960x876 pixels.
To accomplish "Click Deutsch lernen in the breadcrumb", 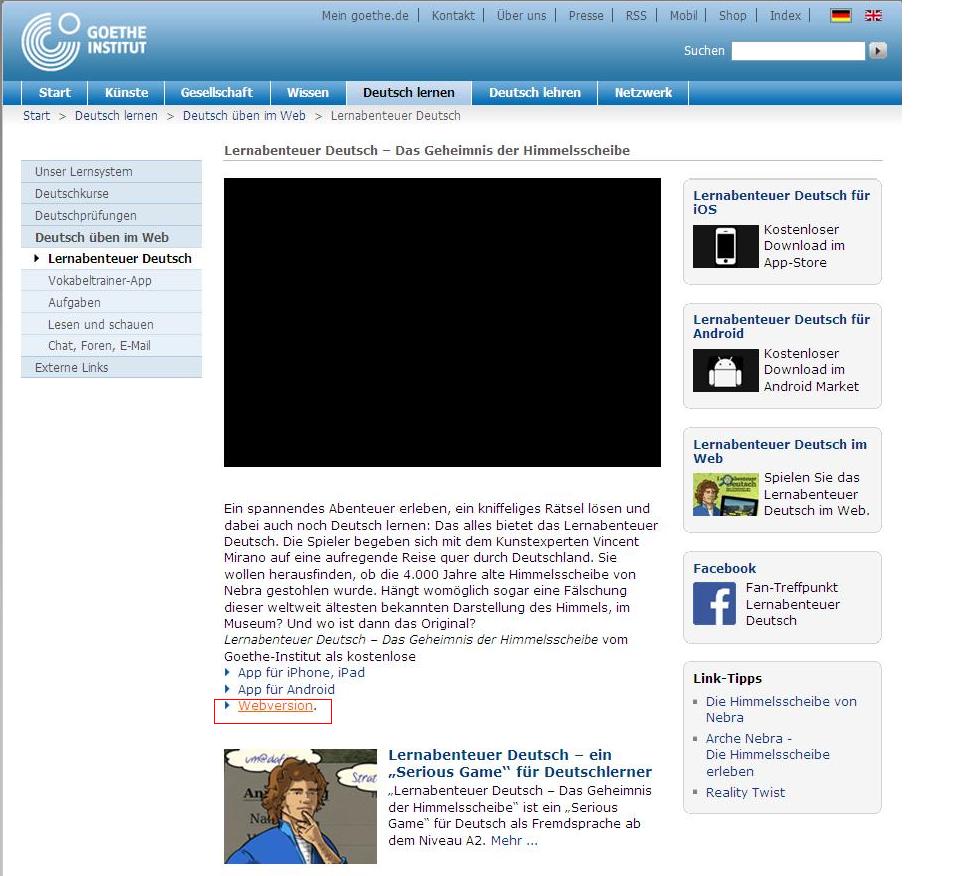I will tap(116, 116).
